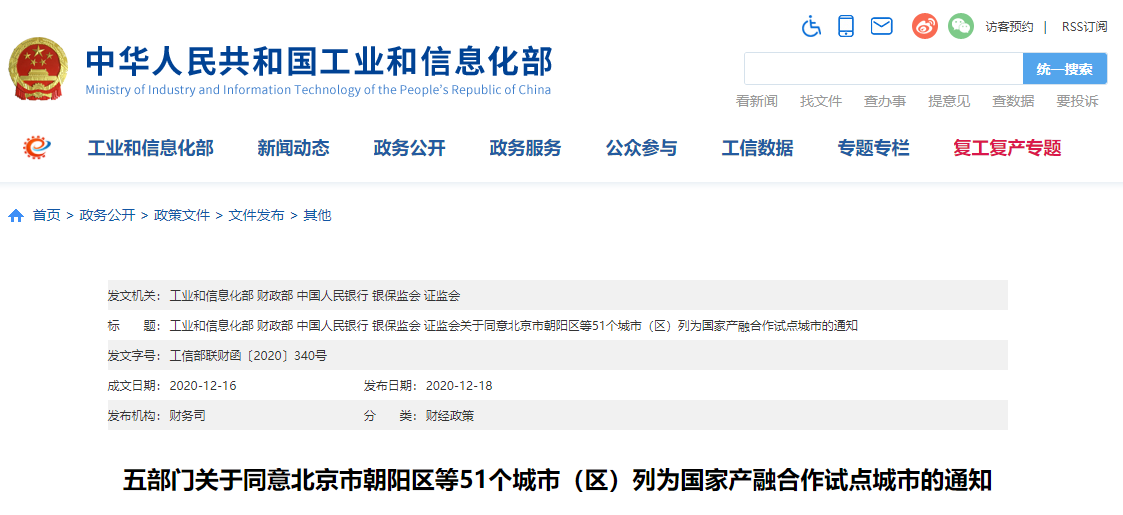The height and width of the screenshot is (515, 1123).
Task: Click 访客预约 link
Action: point(1009,27)
